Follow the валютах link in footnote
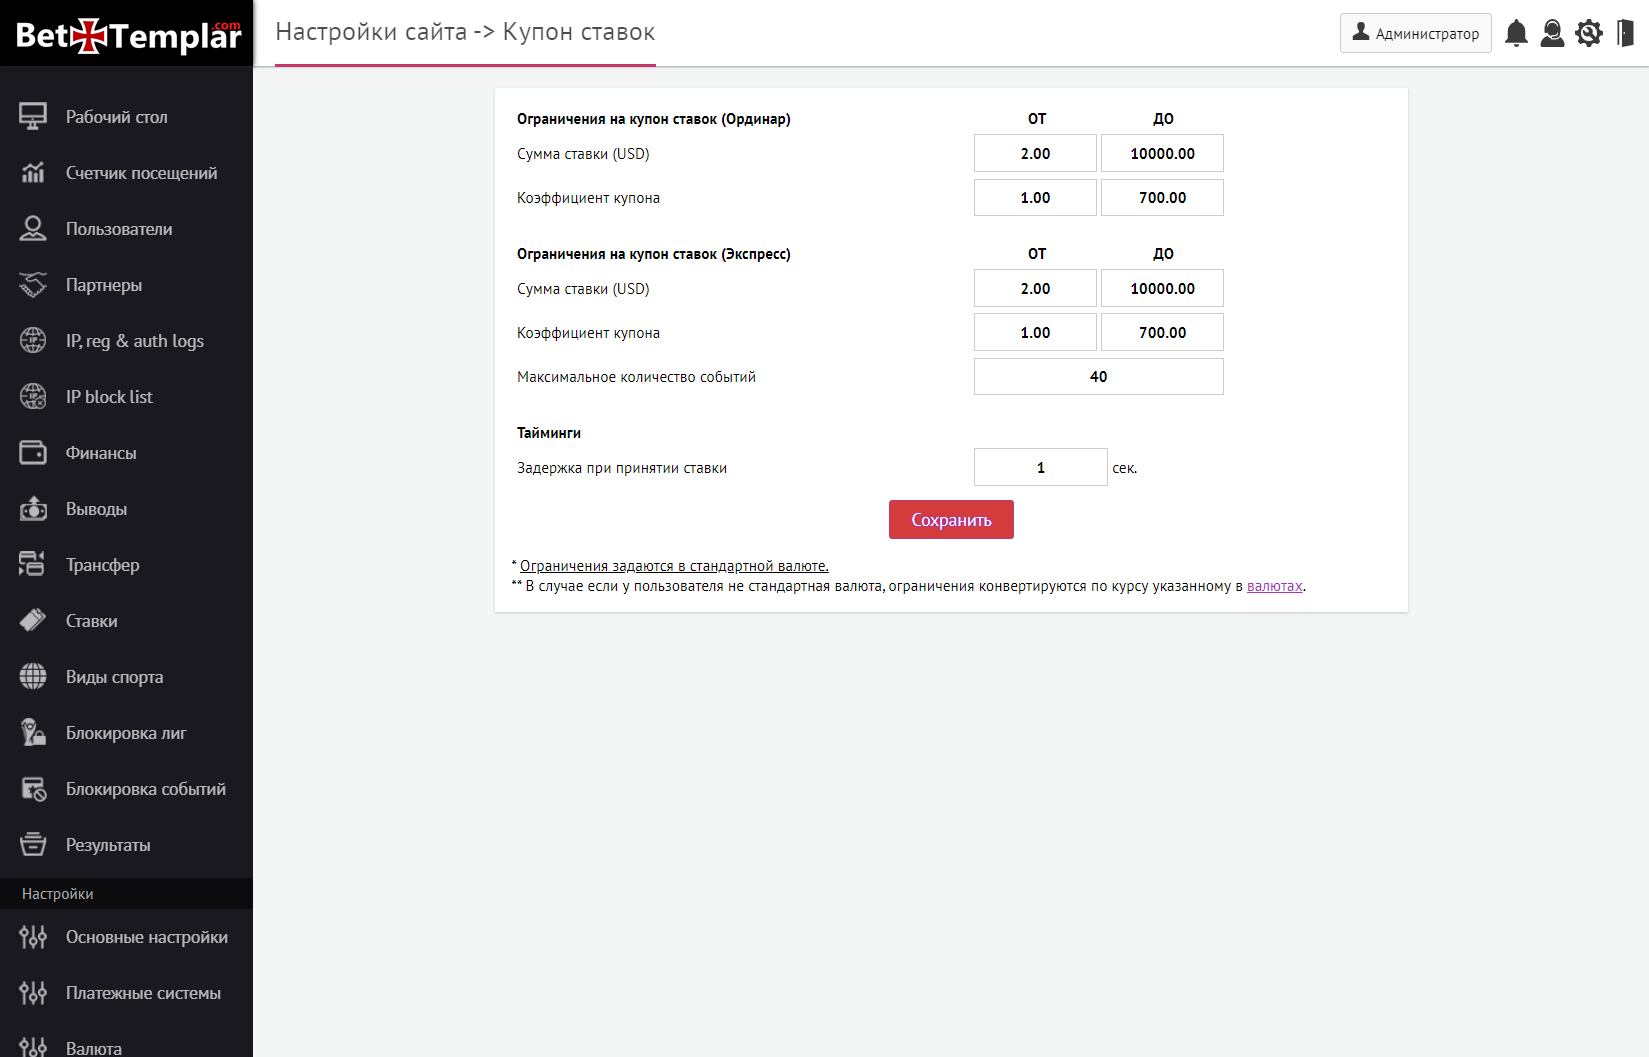The width and height of the screenshot is (1649, 1057). point(1274,586)
